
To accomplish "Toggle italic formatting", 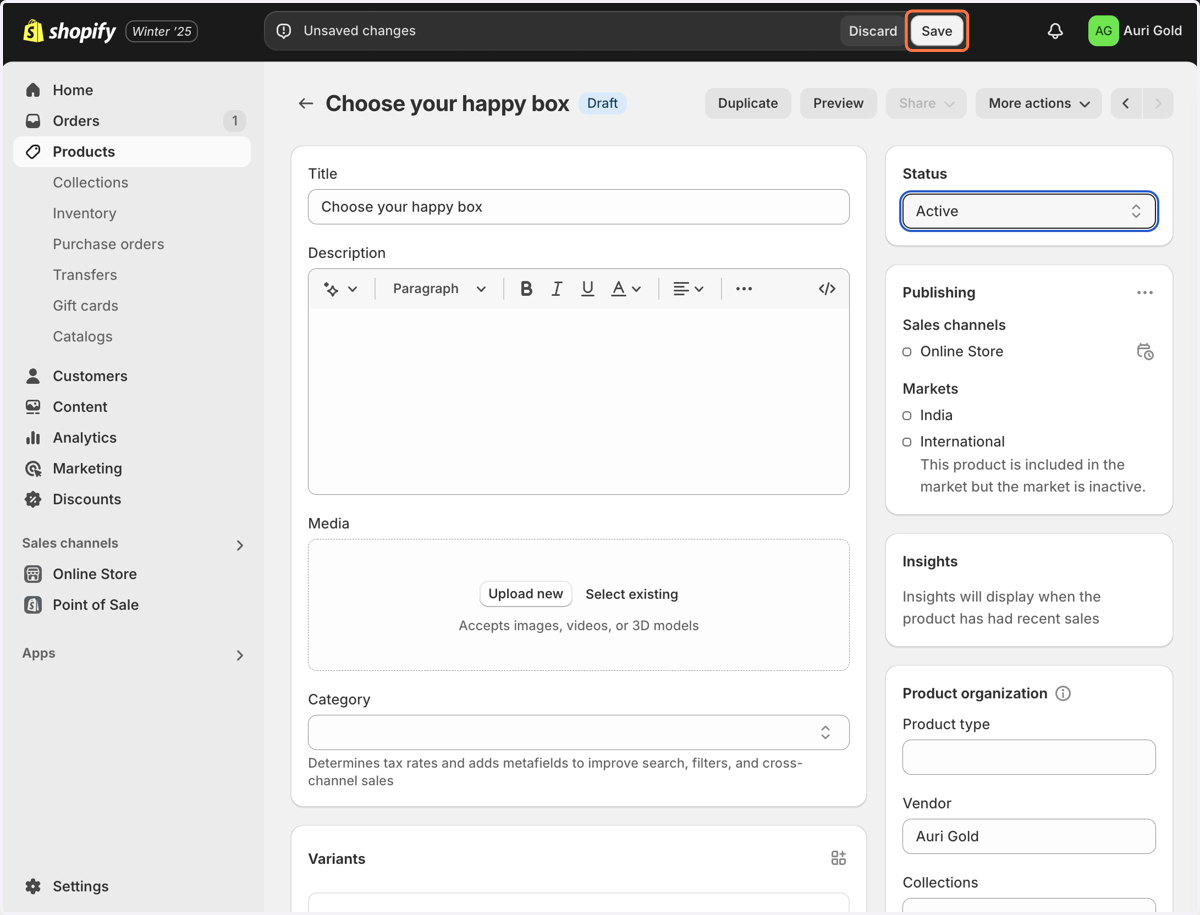I will tap(557, 289).
